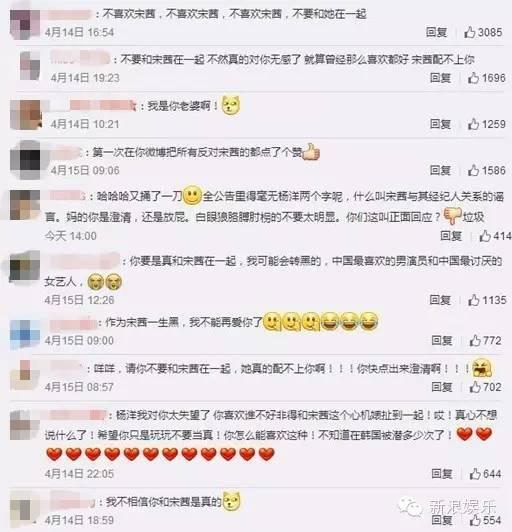Reply to the 4月14日 22:05 comment
The width and height of the screenshot is (512, 532).
(x=442, y=474)
